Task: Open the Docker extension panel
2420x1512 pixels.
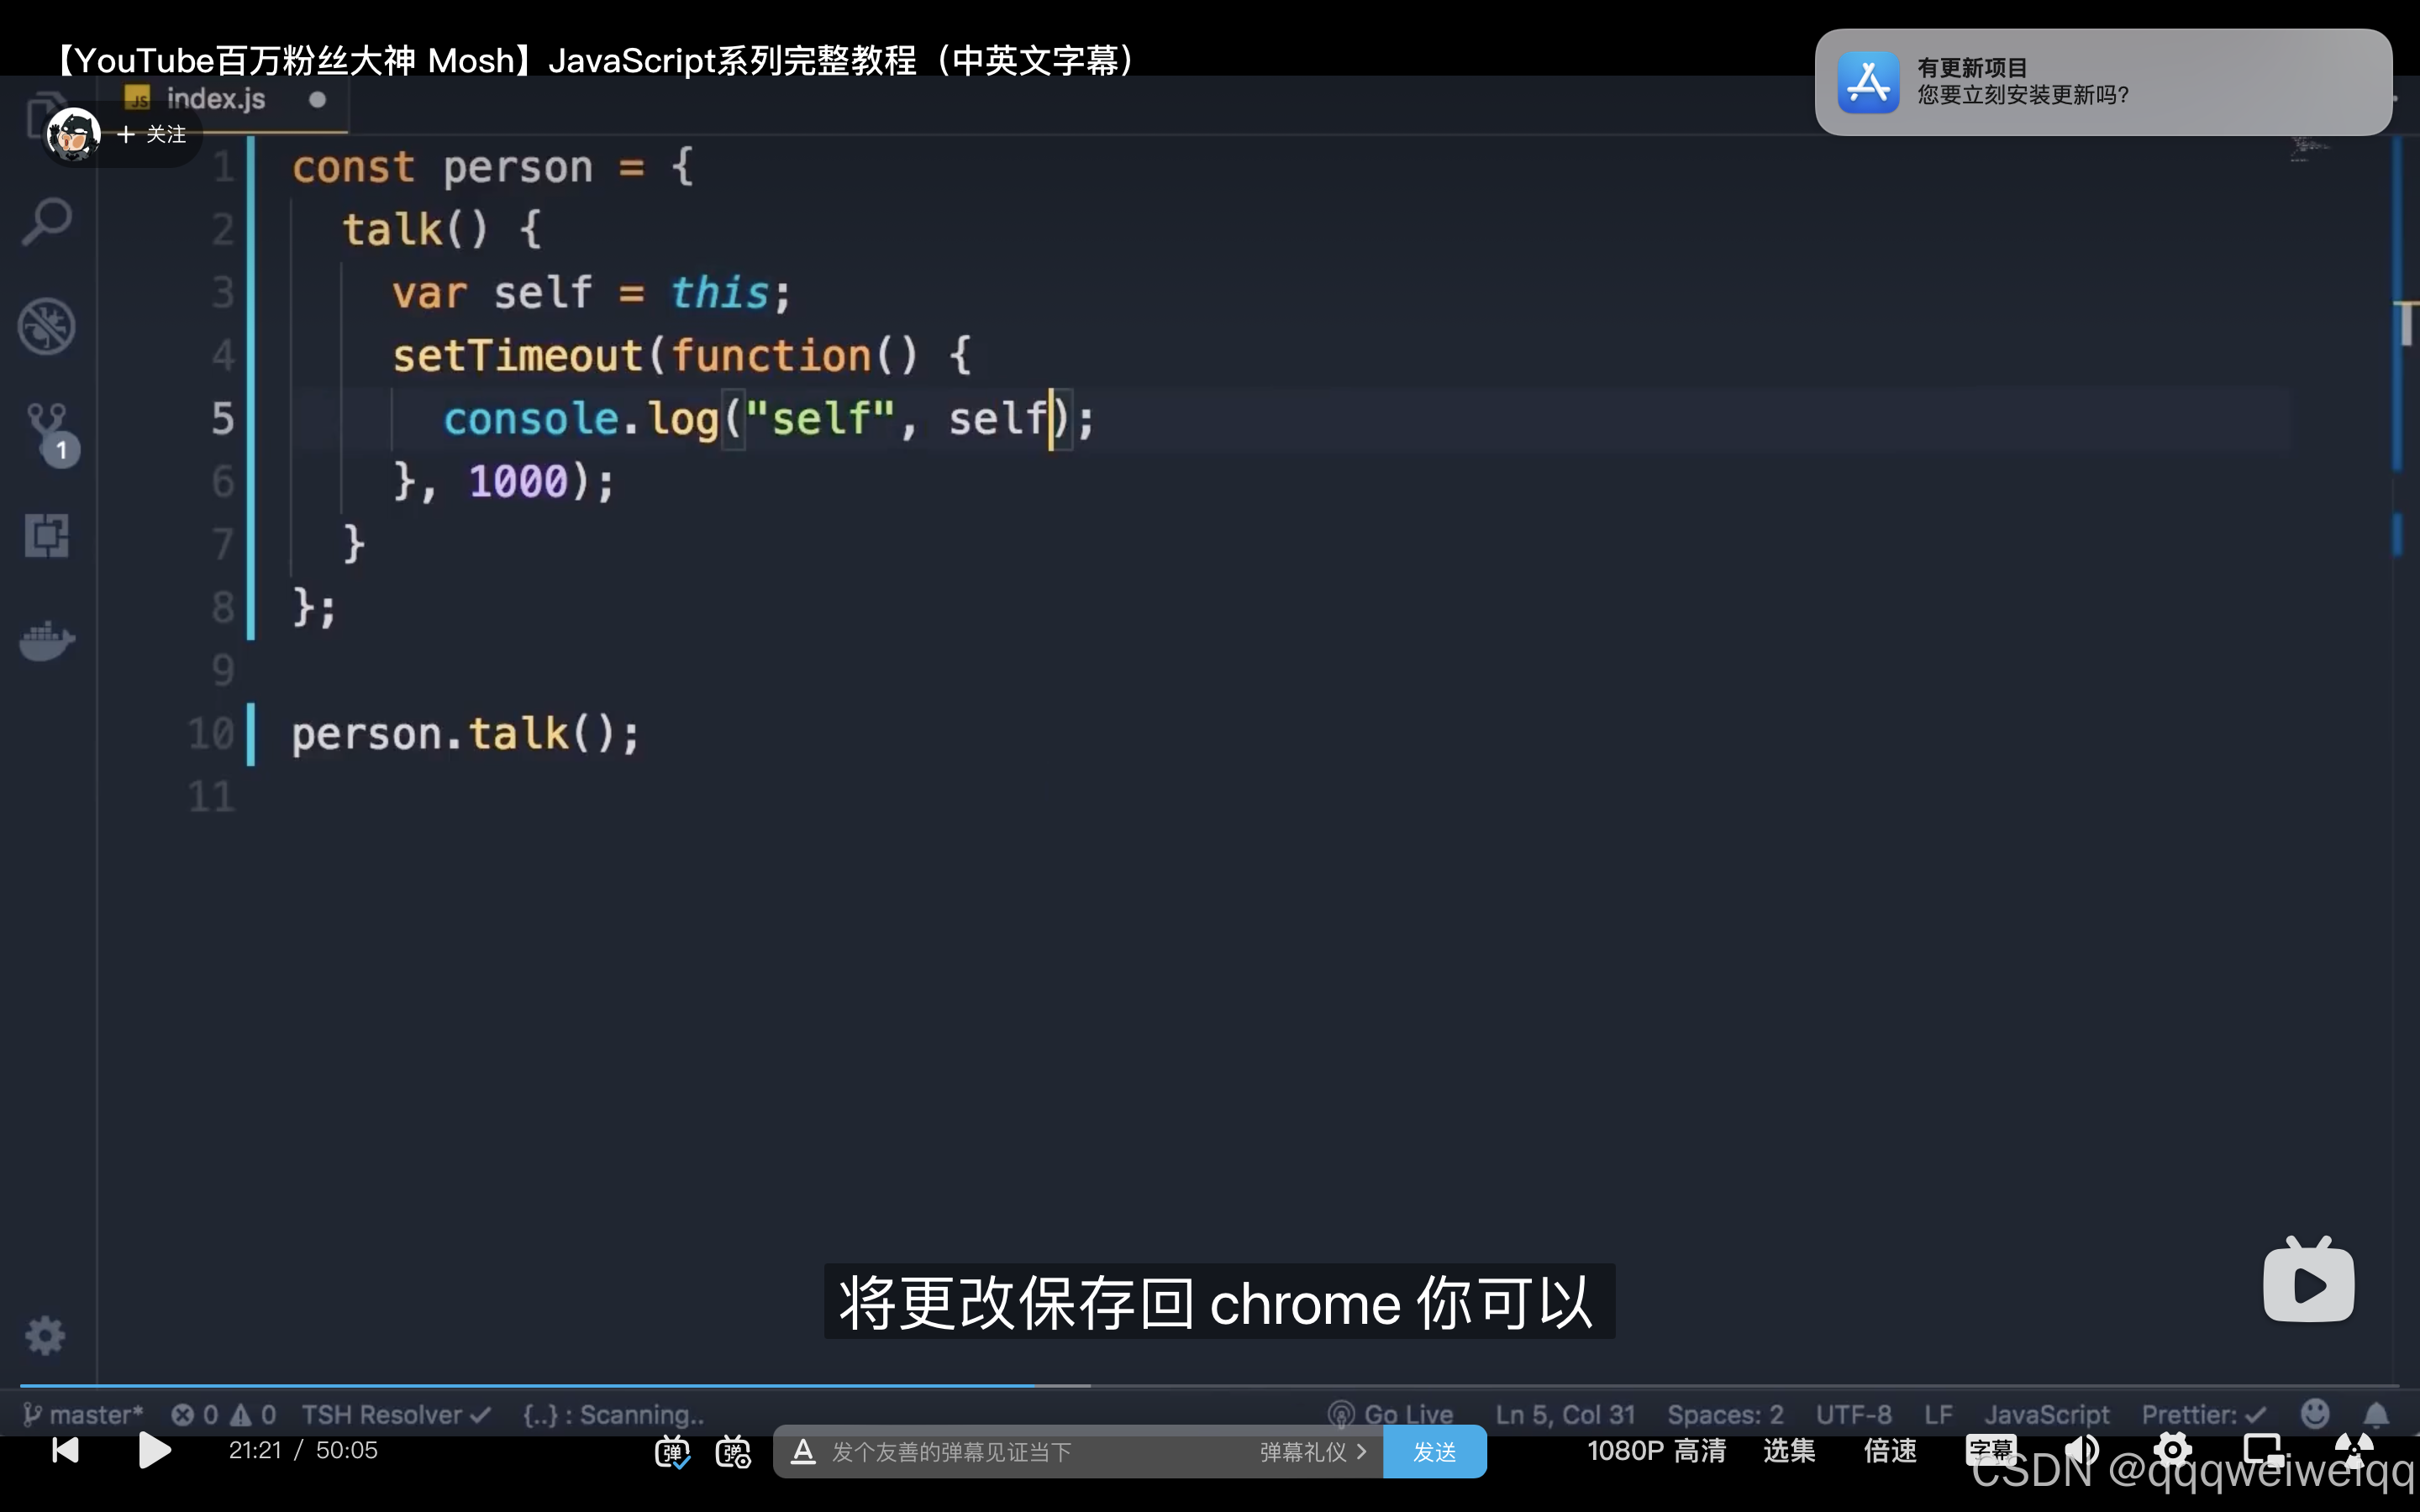Action: 46,640
